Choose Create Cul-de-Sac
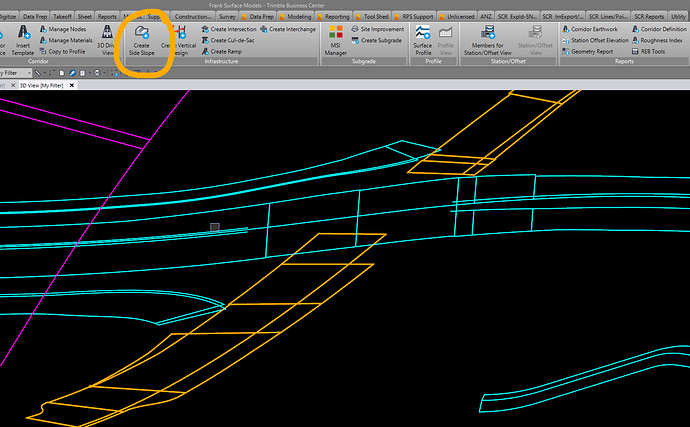 228,40
